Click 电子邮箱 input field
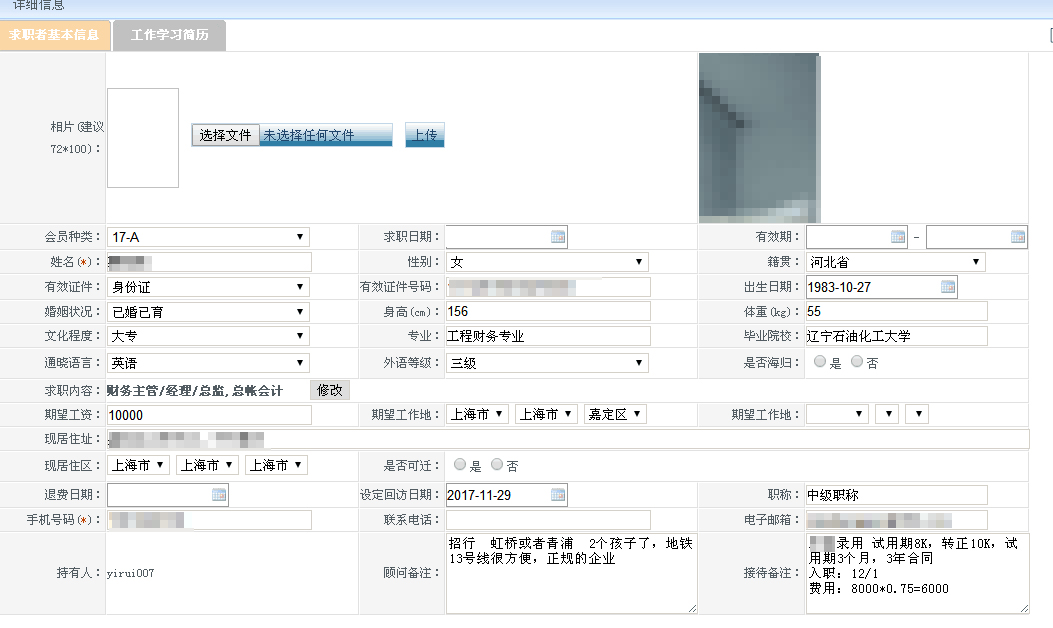The image size is (1053, 628). 897,520
